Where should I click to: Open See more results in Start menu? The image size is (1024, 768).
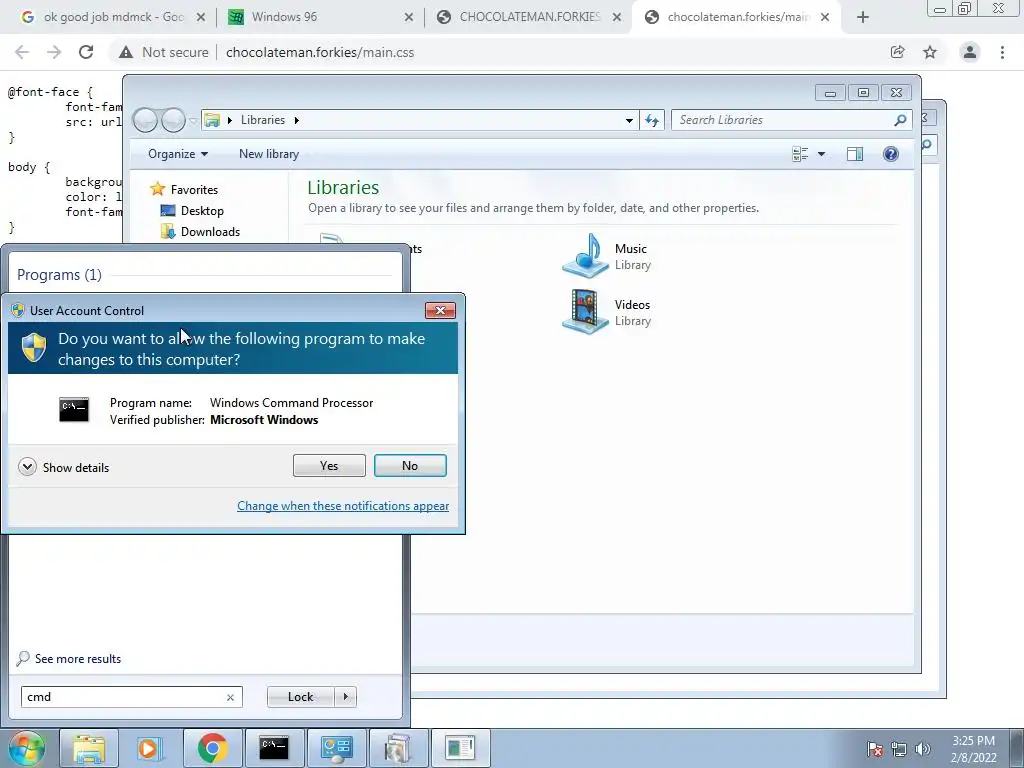pos(69,658)
